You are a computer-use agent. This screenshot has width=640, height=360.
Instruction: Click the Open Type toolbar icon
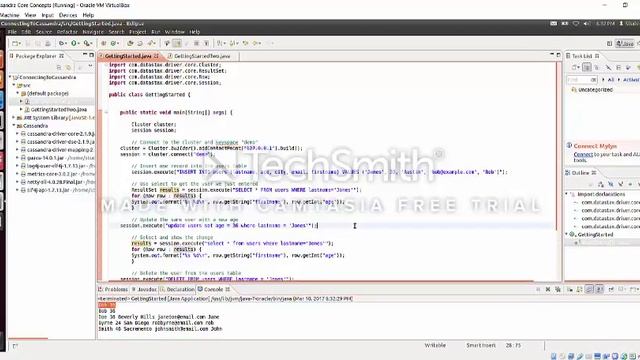pyautogui.click(x=130, y=43)
